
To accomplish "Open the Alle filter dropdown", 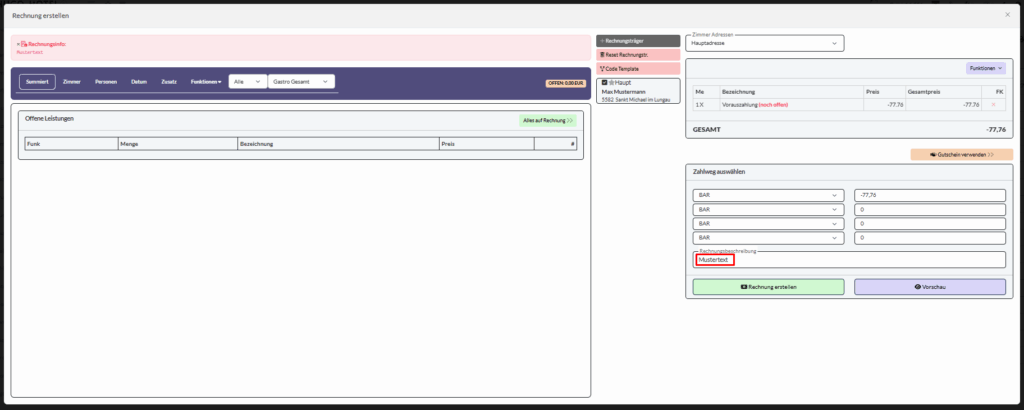I will (247, 82).
